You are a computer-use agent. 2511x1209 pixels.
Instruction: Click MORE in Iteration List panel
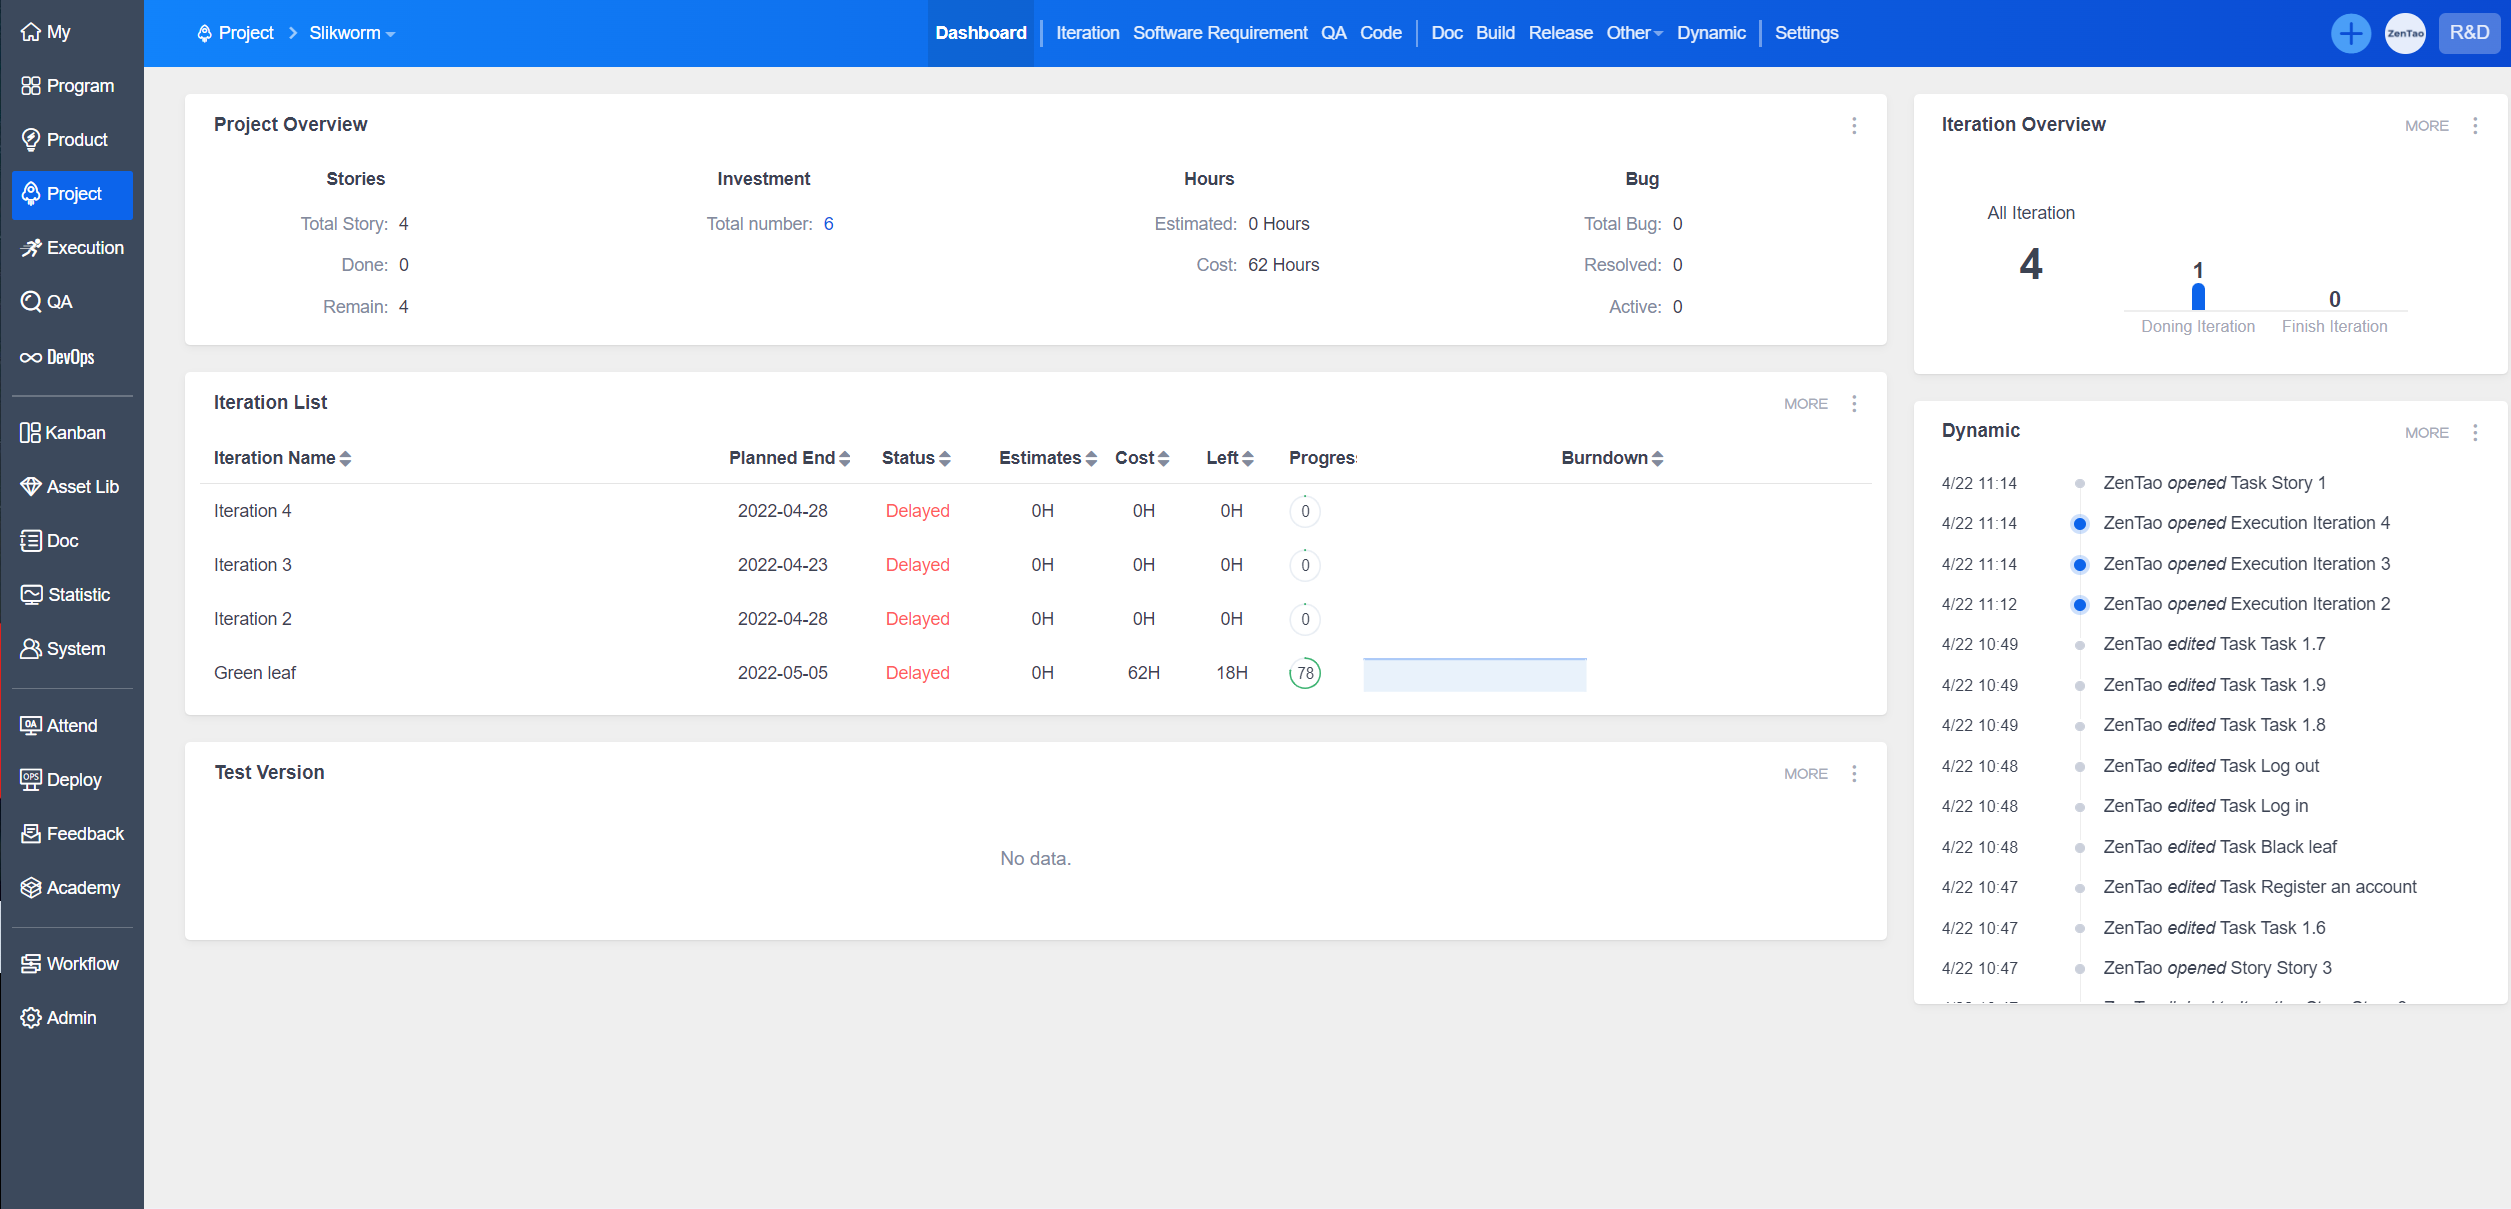[1806, 404]
